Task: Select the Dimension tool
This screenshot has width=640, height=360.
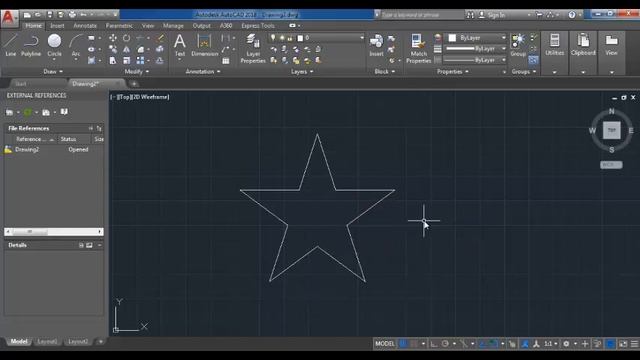Action: (204, 45)
